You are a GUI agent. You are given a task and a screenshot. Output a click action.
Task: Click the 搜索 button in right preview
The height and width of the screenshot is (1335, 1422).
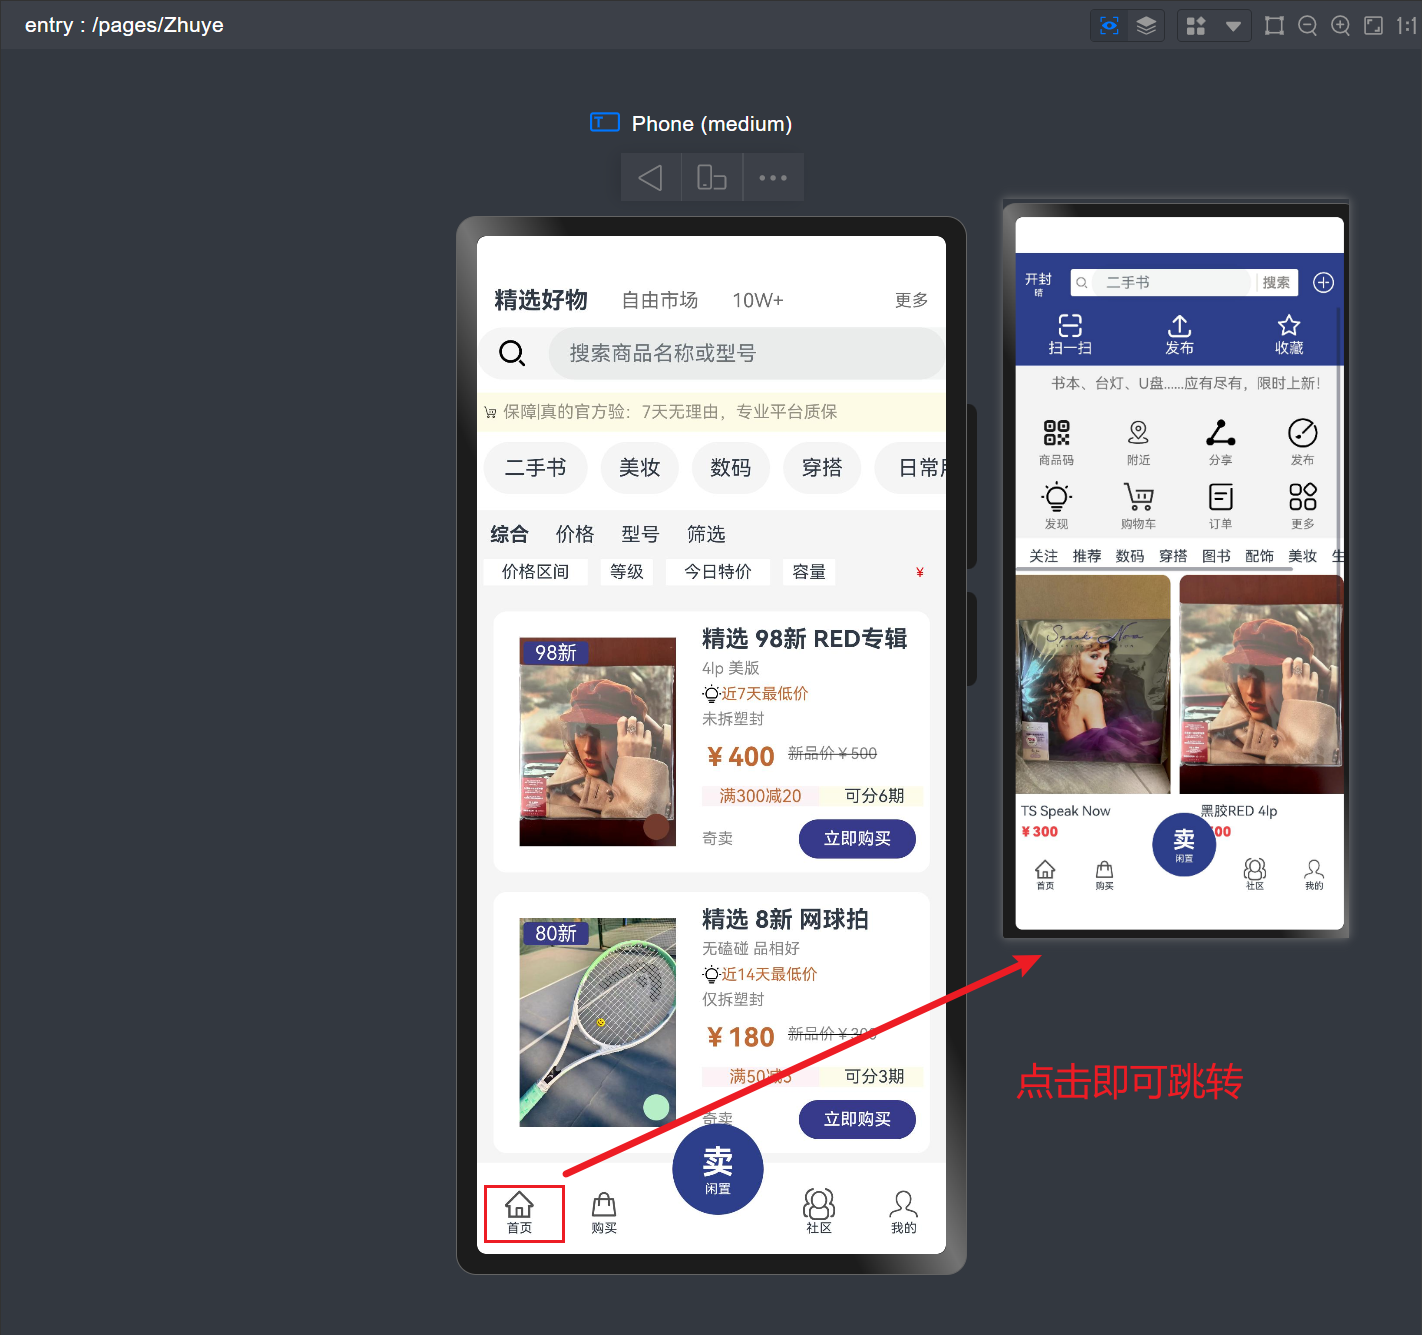coord(1276,283)
